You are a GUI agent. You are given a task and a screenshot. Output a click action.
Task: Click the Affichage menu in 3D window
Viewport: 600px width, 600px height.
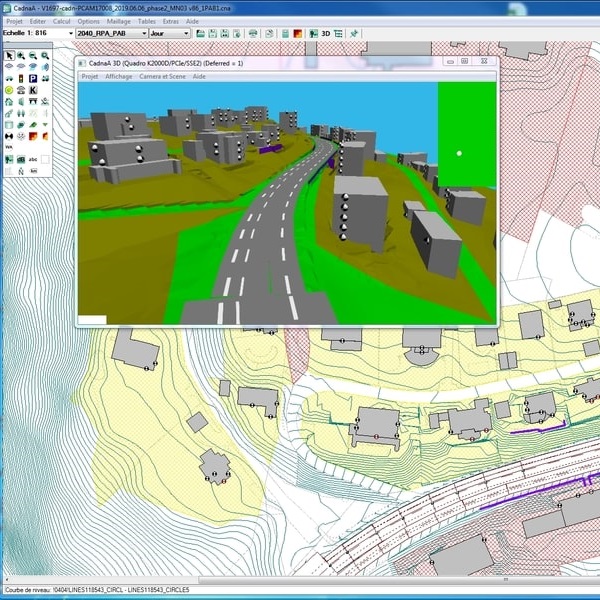click(x=118, y=76)
